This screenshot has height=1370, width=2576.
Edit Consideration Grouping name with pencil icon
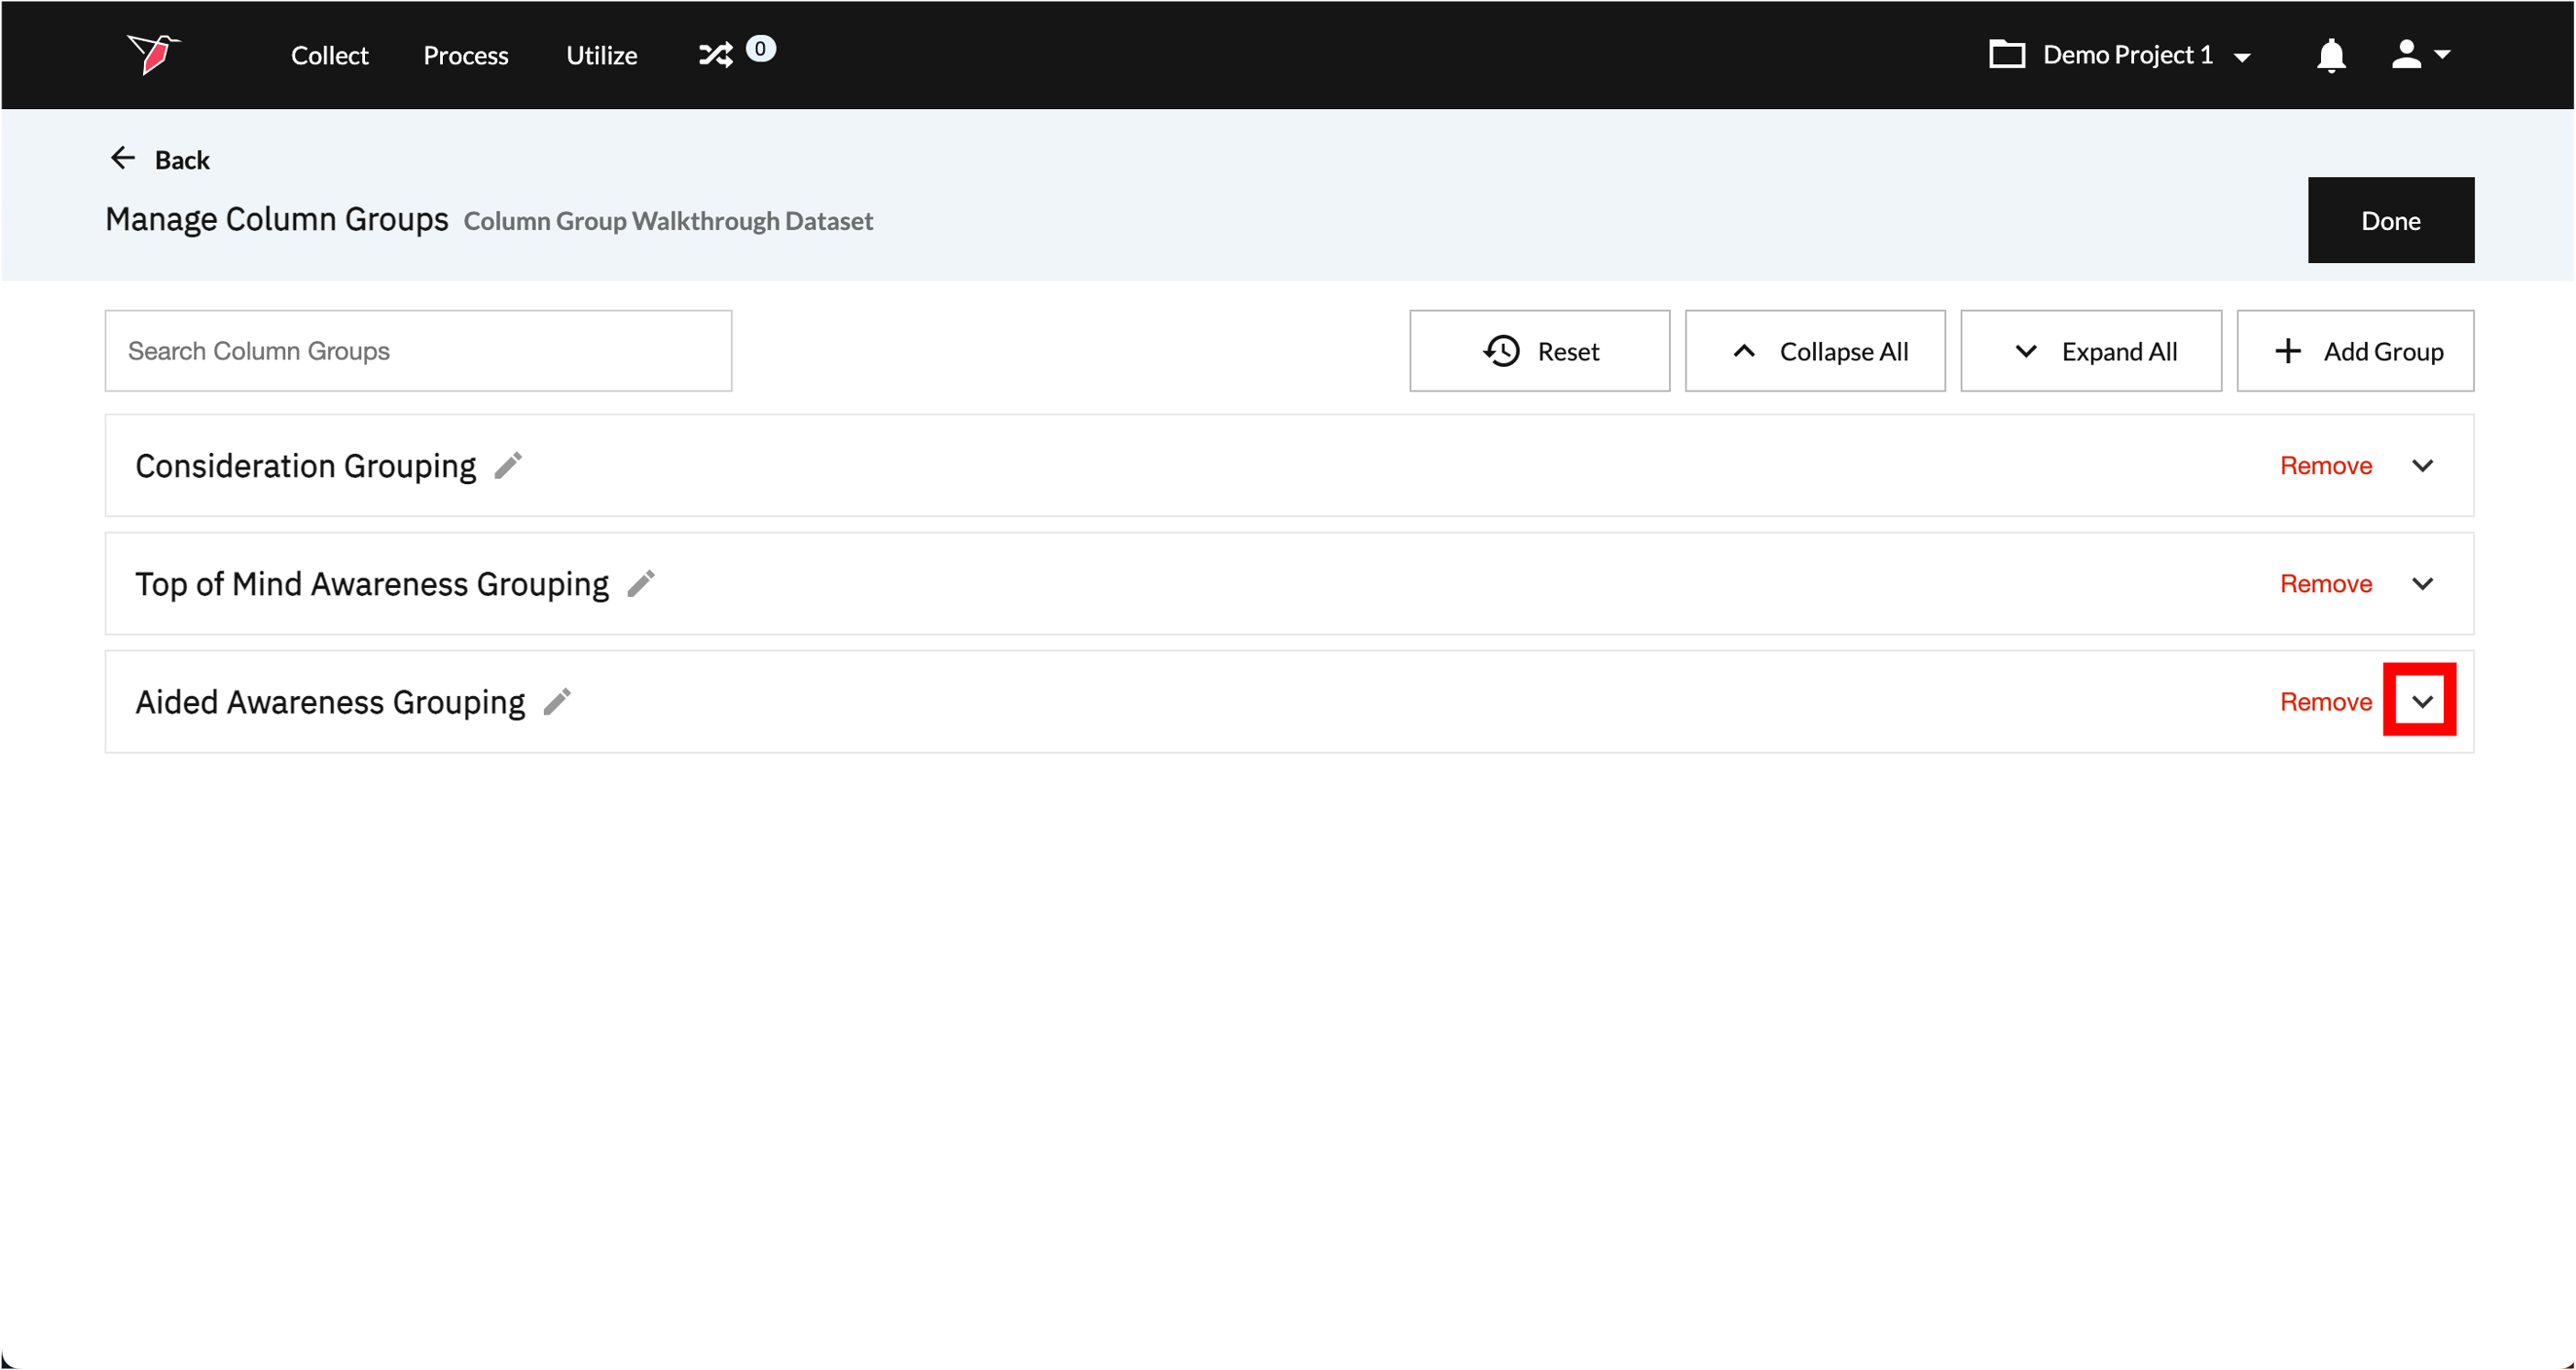(508, 466)
